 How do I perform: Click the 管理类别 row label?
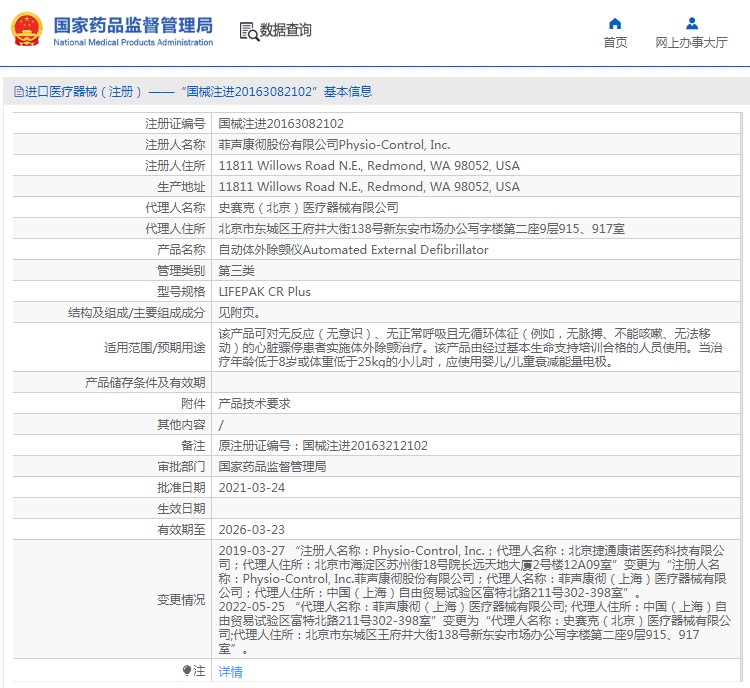181,271
